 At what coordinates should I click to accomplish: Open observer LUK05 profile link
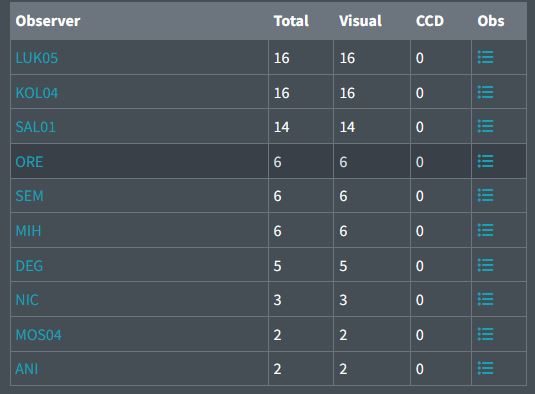pyautogui.click(x=37, y=58)
